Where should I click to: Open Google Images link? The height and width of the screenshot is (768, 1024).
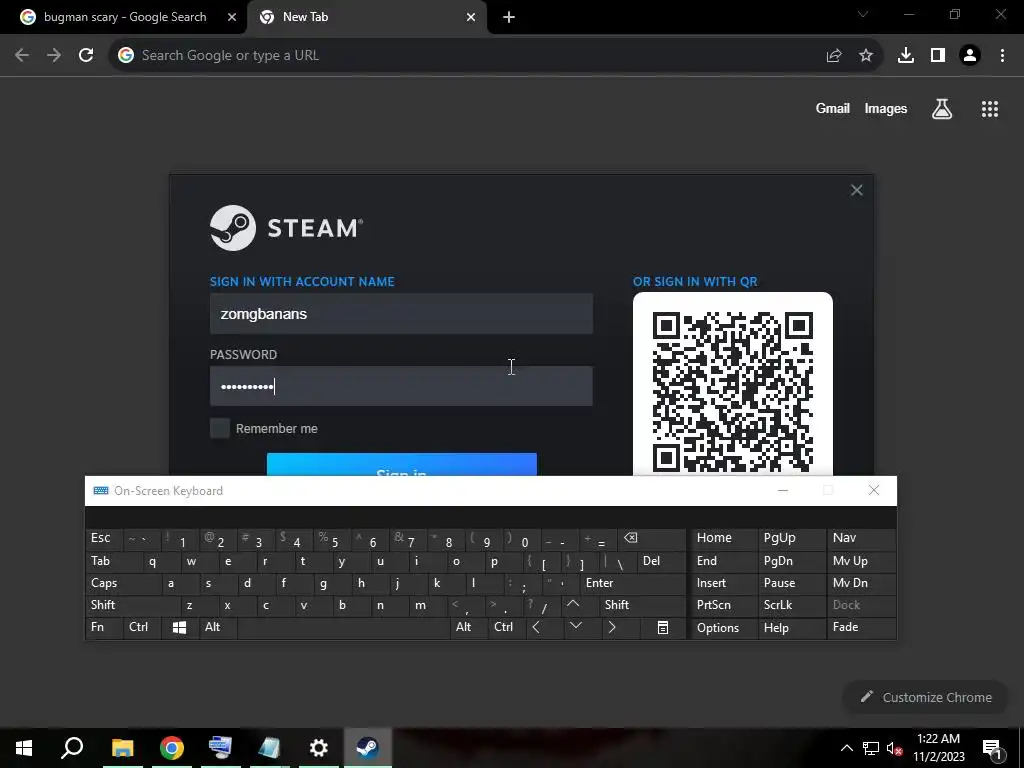886,109
